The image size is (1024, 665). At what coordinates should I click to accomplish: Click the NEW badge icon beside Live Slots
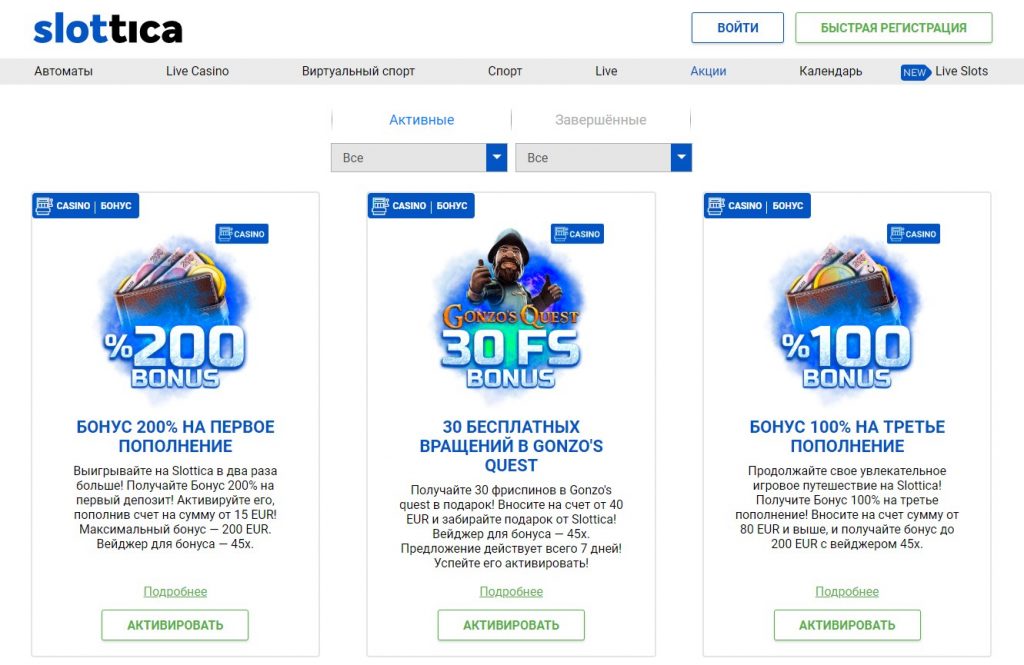pyautogui.click(x=915, y=72)
